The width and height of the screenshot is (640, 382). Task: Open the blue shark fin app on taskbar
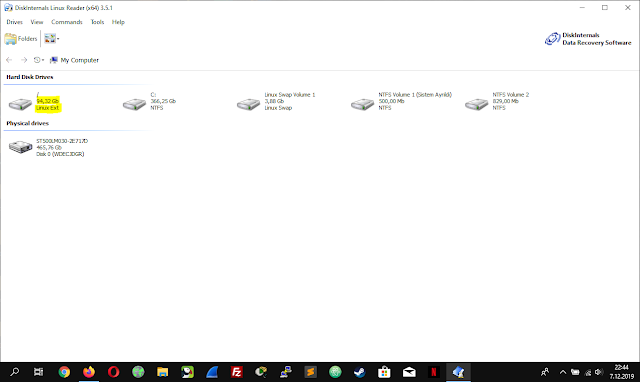[212, 372]
